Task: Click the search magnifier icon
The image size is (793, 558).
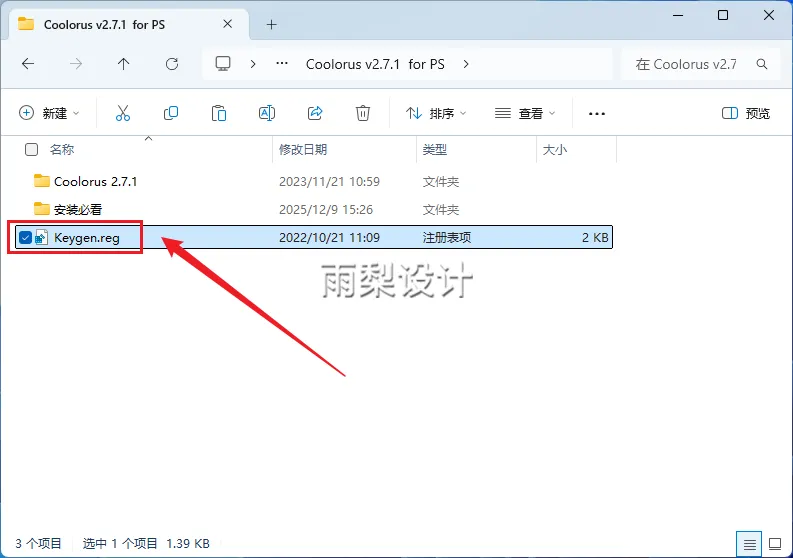Action: [x=762, y=64]
